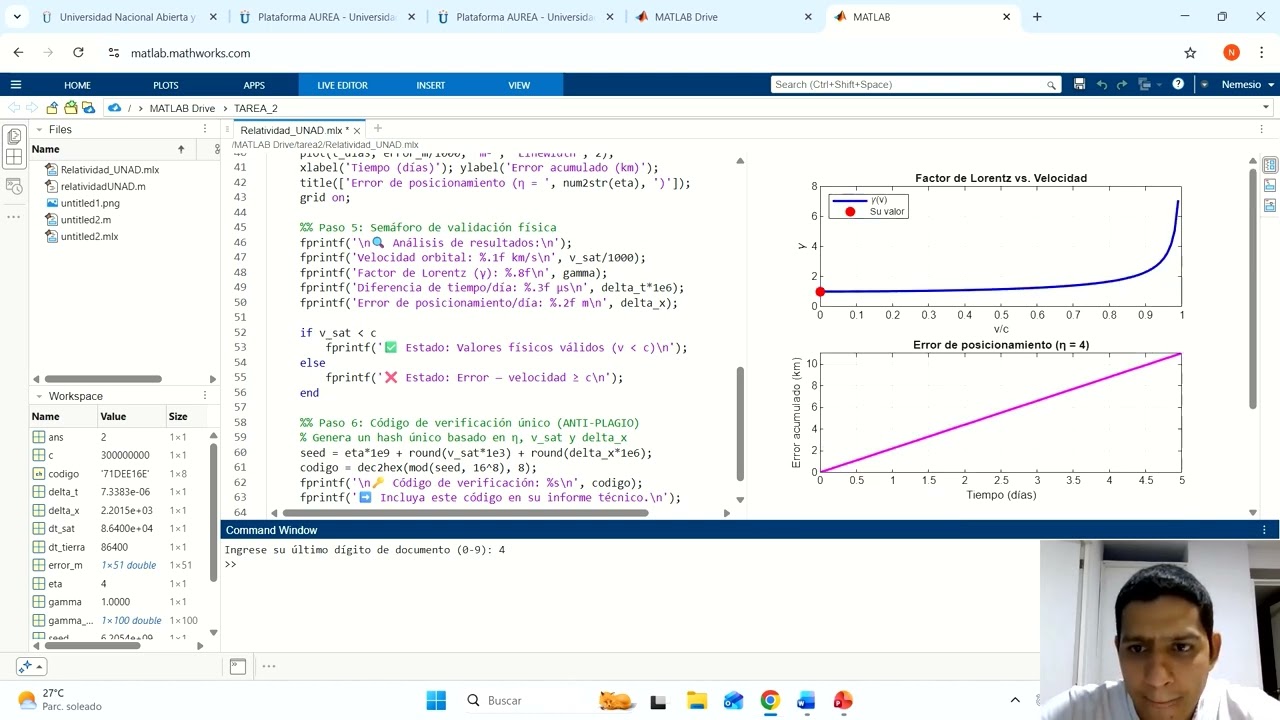Add a new editor tab with plus

pyautogui.click(x=377, y=129)
